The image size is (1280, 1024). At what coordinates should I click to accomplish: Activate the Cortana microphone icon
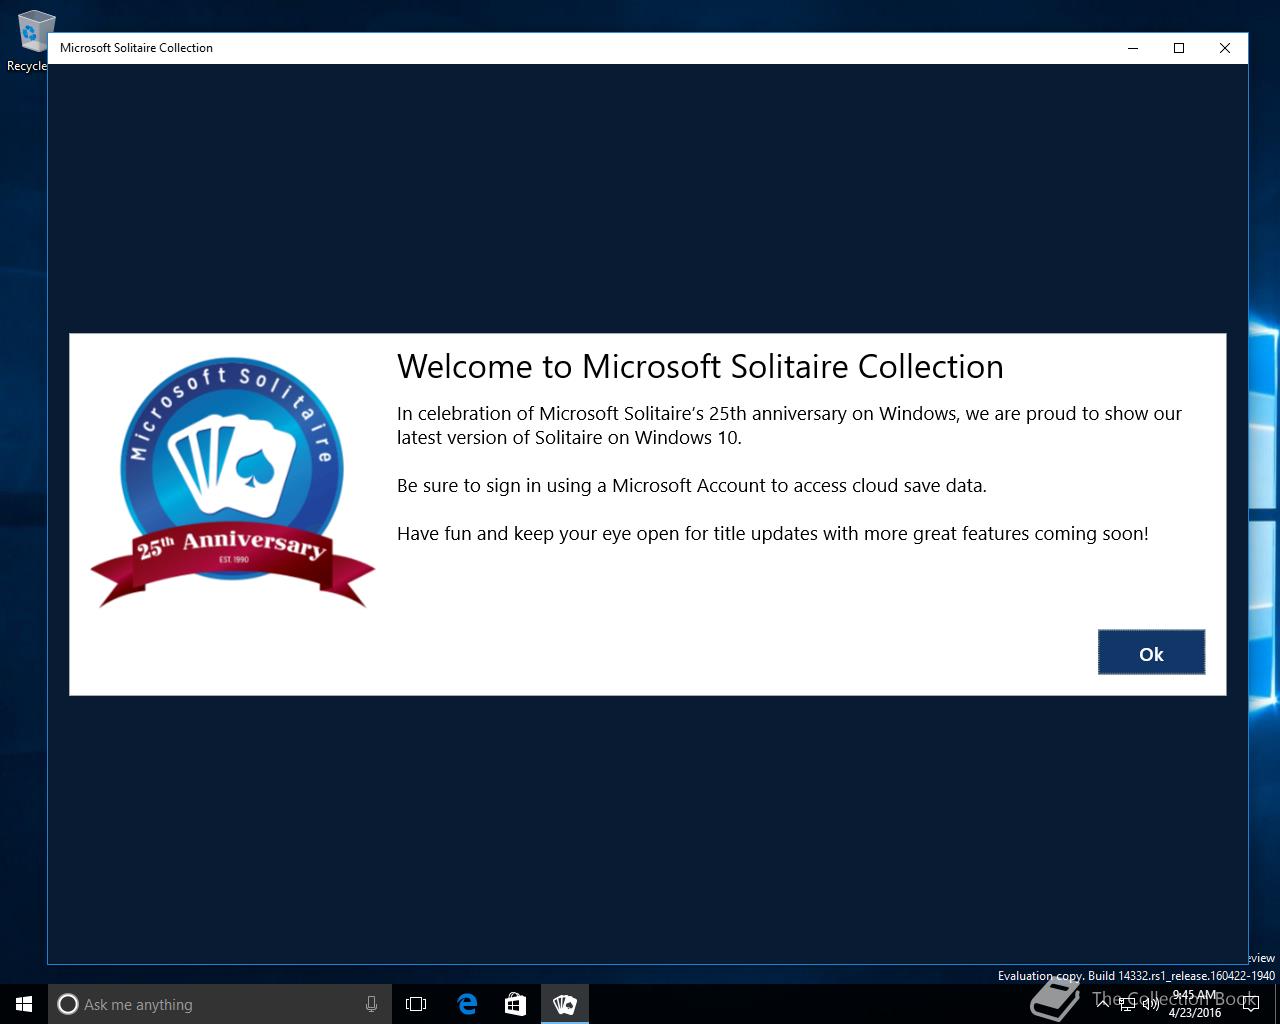pyautogui.click(x=371, y=1004)
